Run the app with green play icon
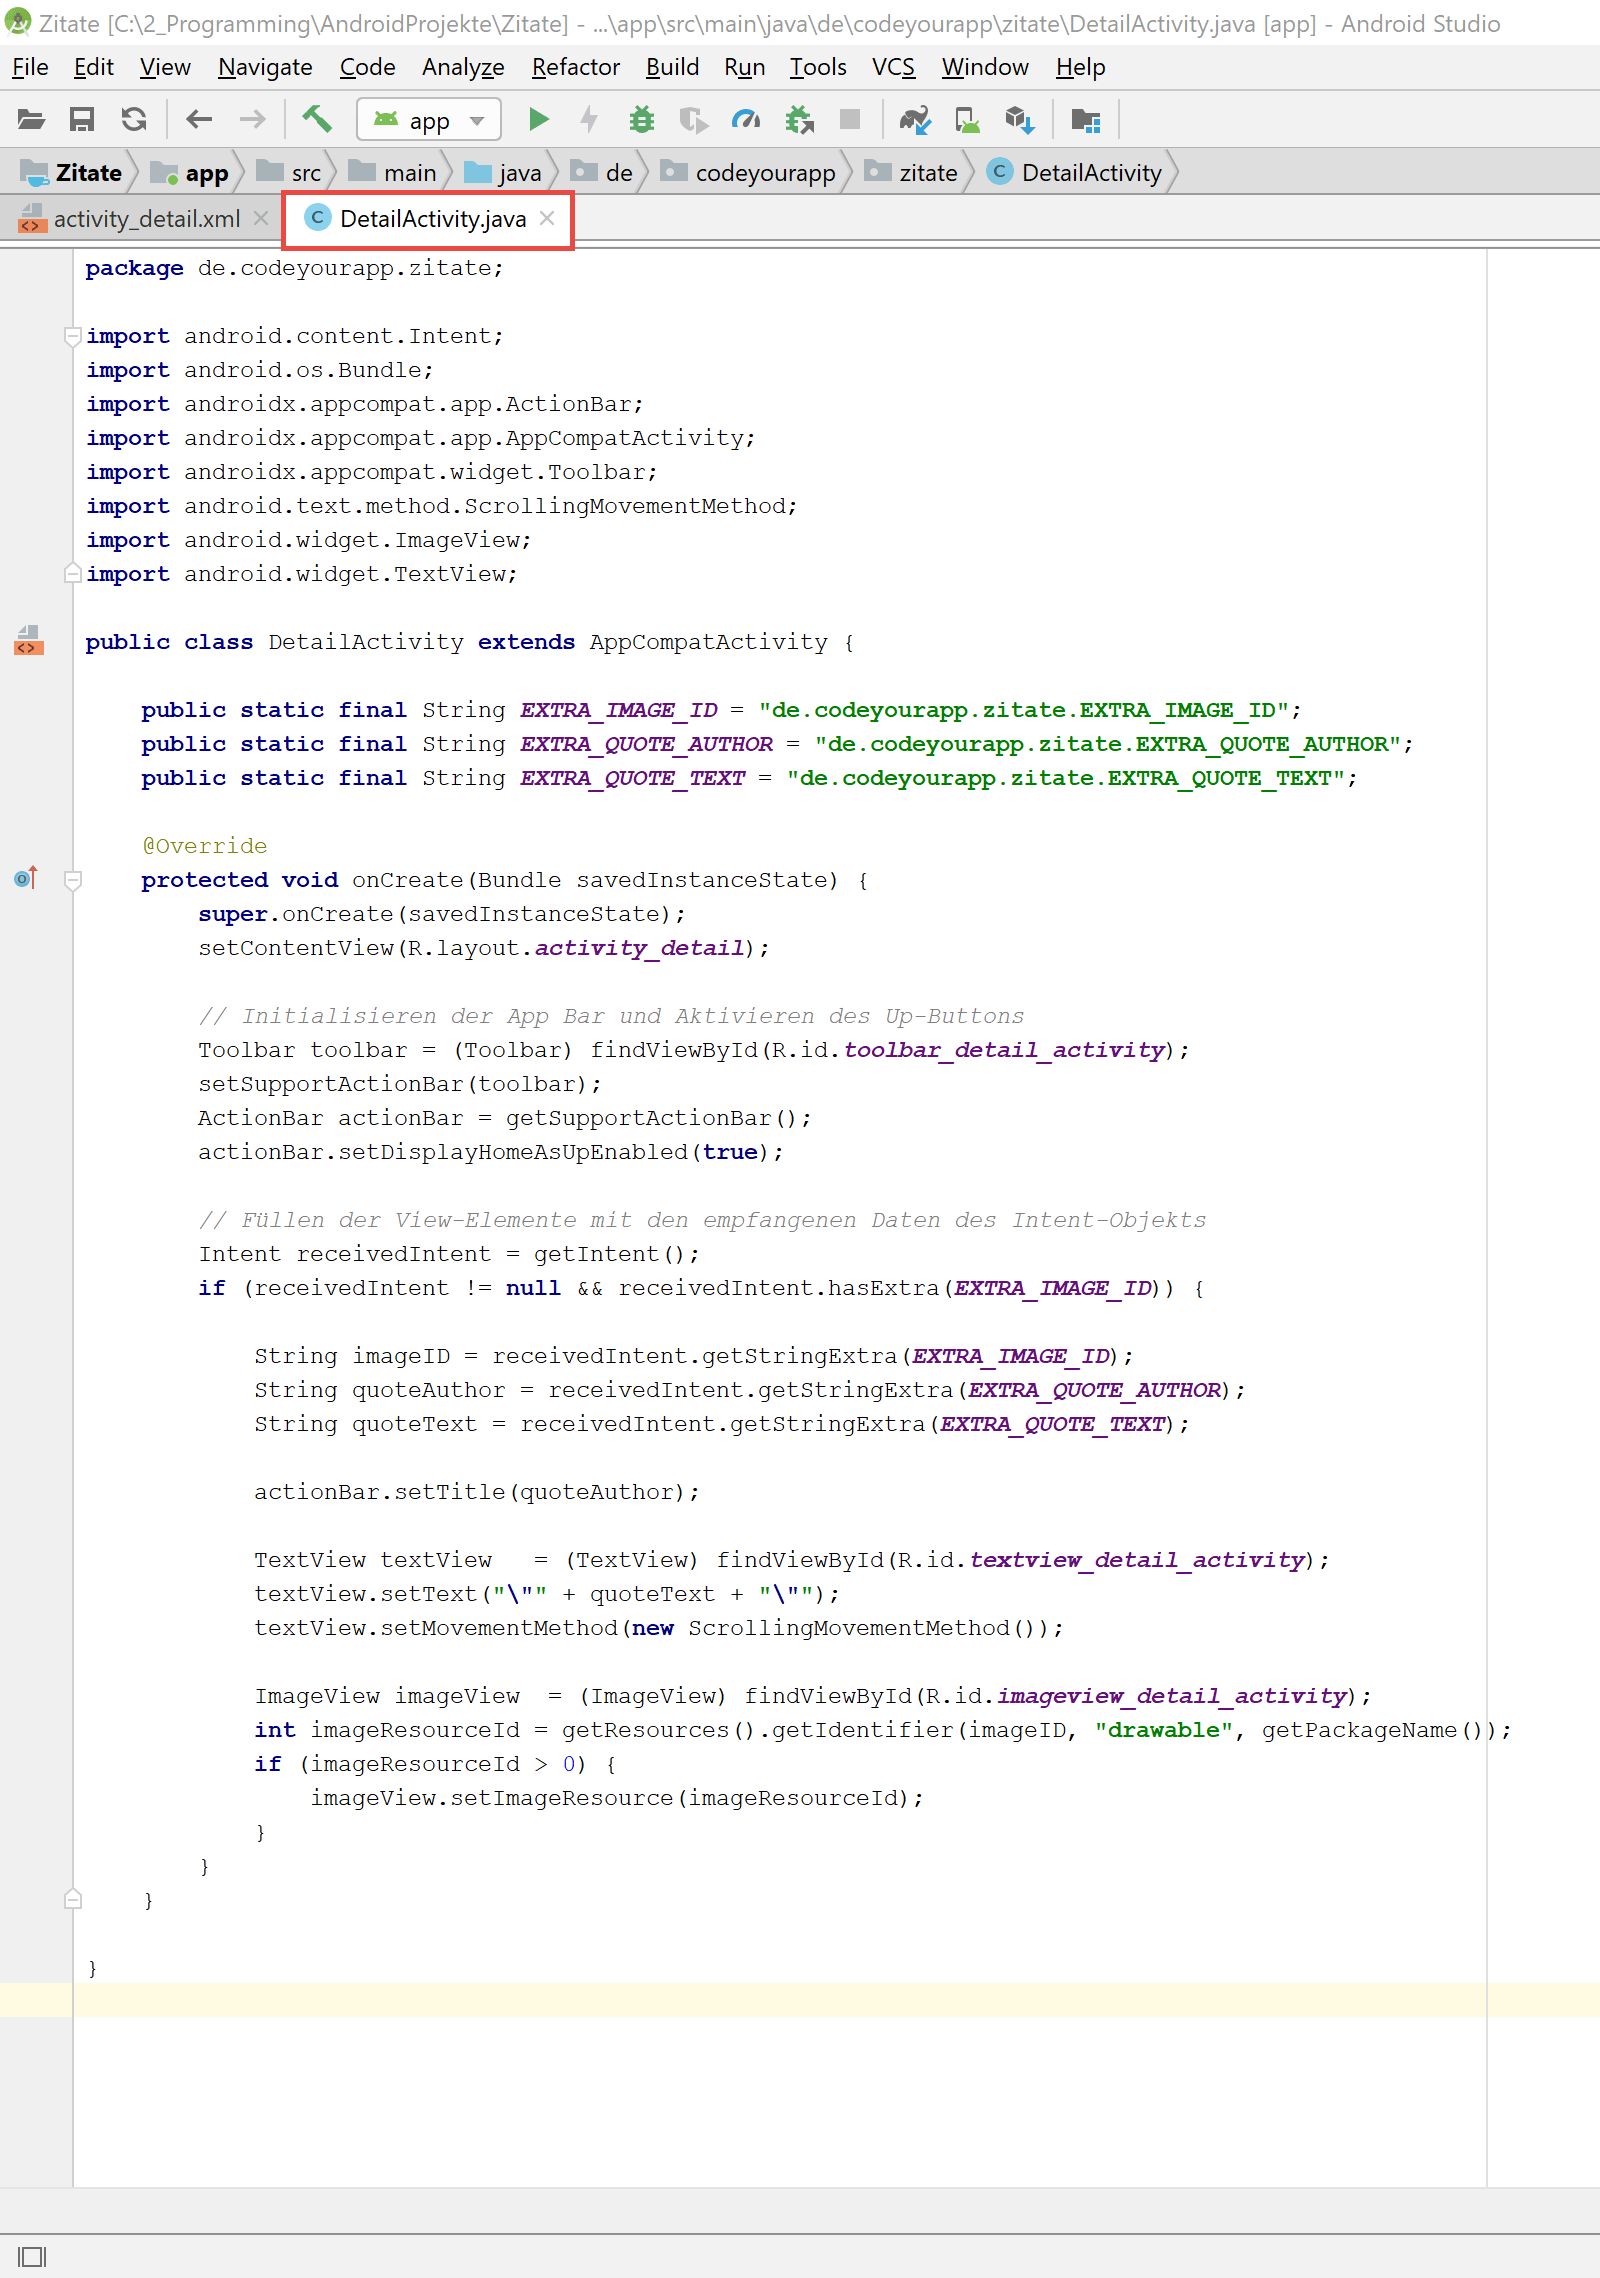This screenshot has height=2278, width=1600. 539,120
